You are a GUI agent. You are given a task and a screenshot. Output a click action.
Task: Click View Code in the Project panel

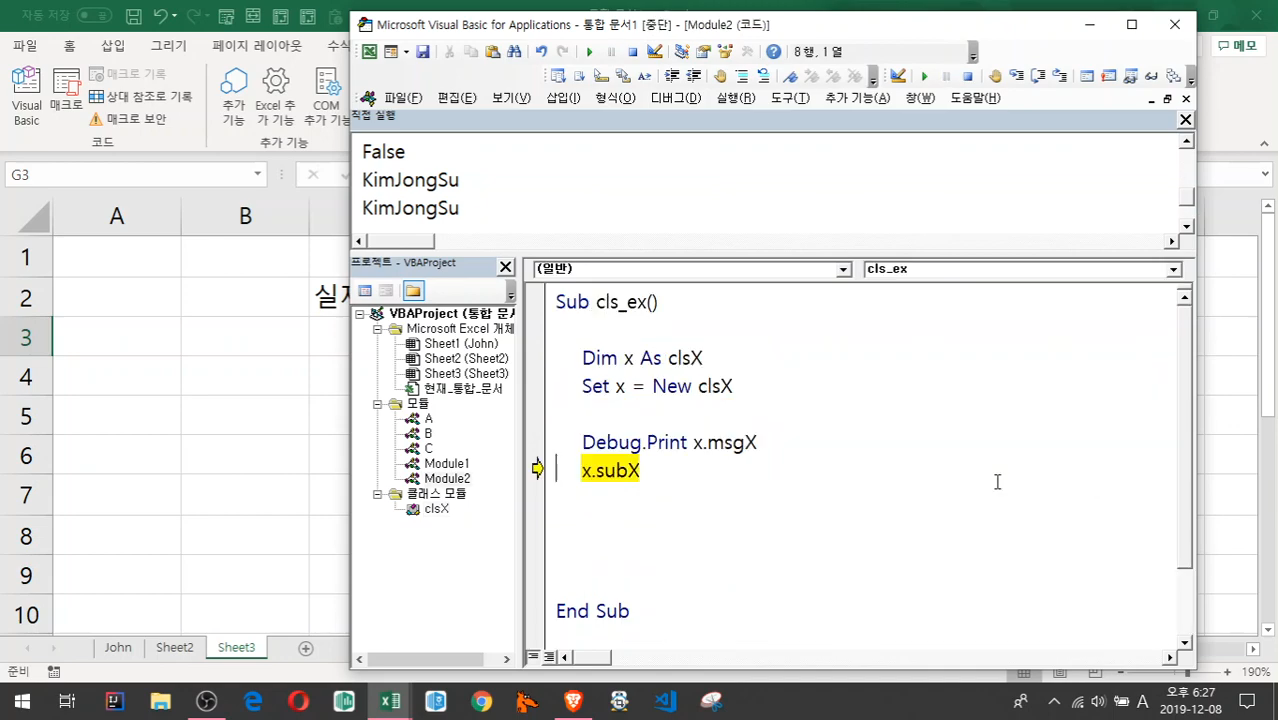365,291
